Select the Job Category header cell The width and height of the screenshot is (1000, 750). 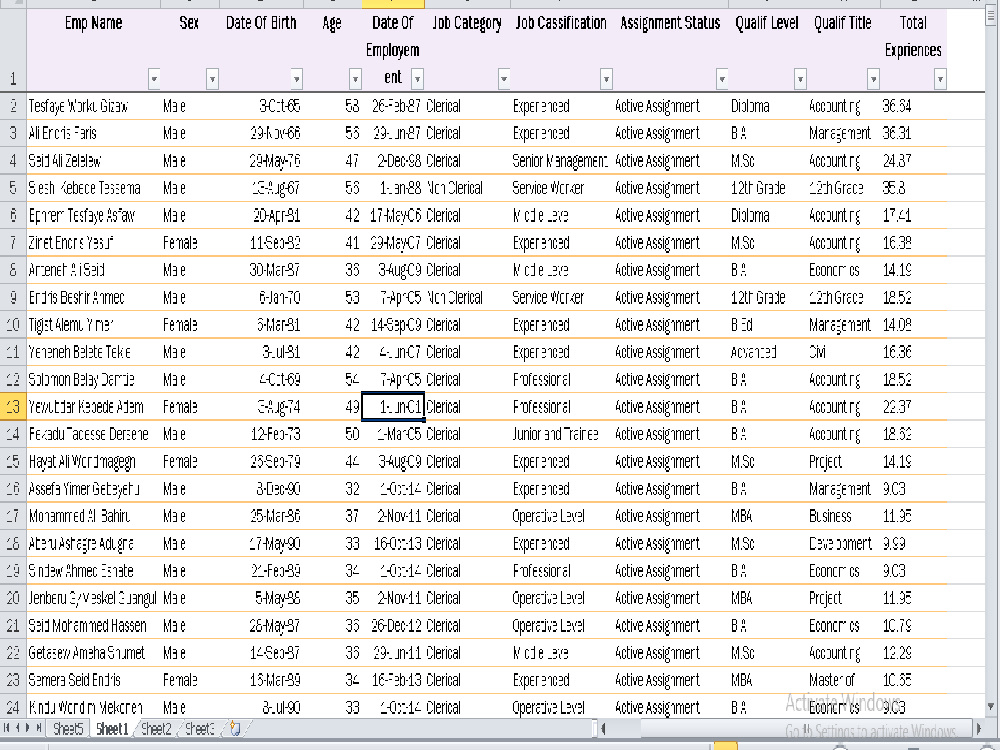(467, 50)
